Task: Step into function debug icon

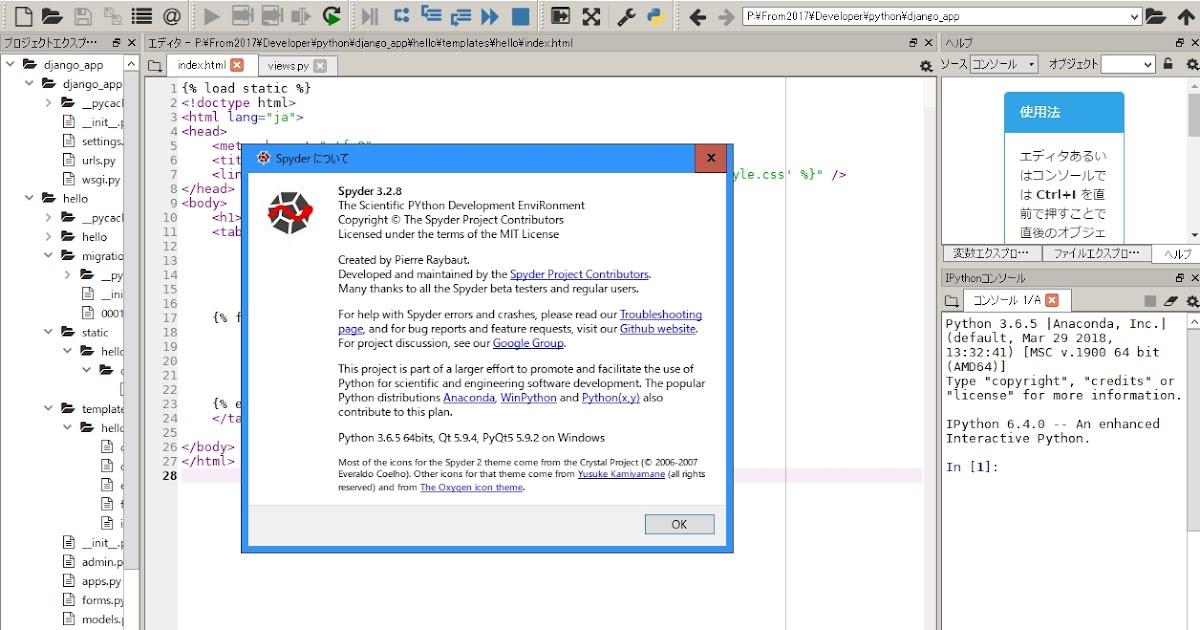Action: point(431,16)
